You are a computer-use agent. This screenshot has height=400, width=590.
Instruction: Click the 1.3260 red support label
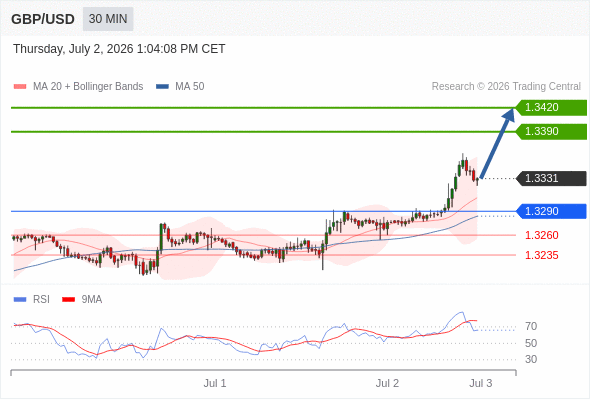pyautogui.click(x=541, y=236)
